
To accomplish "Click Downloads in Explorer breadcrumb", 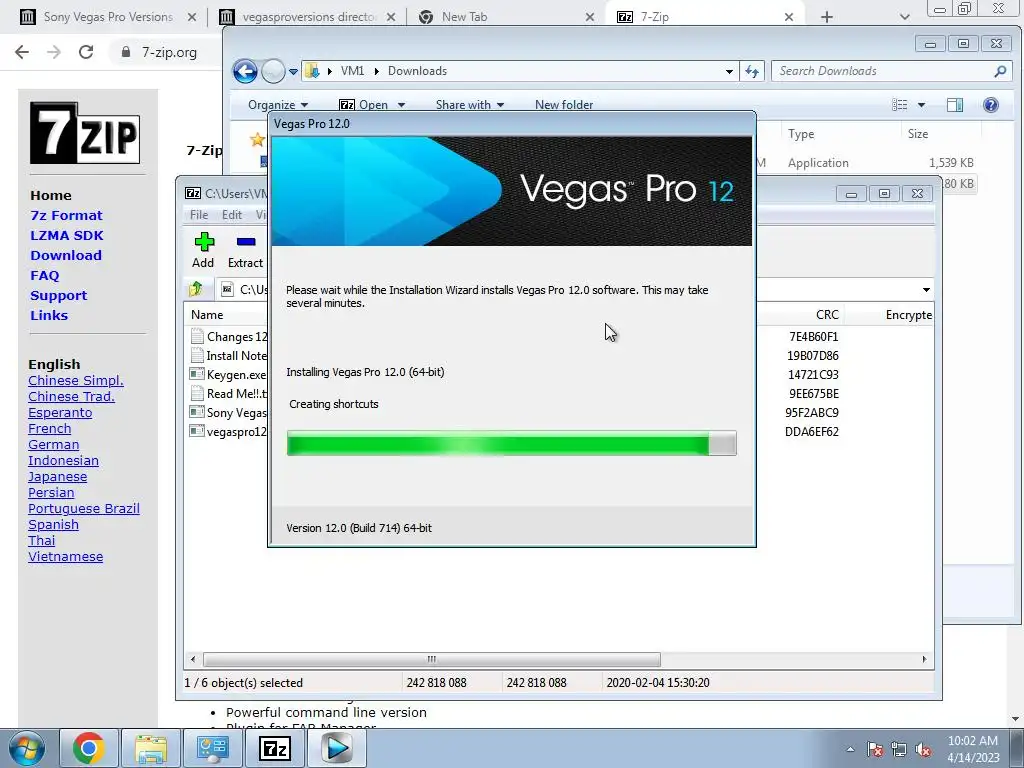I will (x=417, y=71).
